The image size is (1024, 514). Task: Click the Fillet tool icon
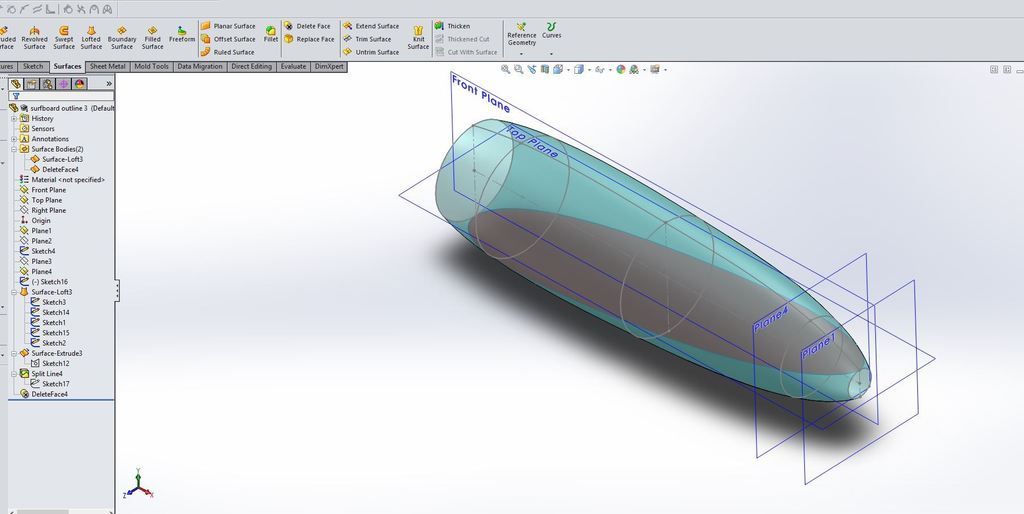[271, 34]
